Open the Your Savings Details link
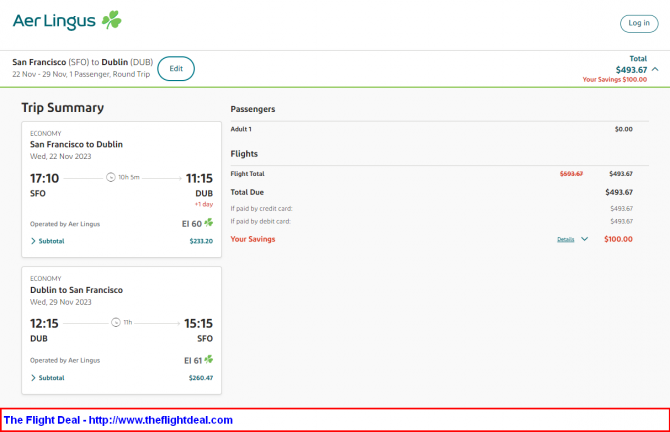The width and height of the screenshot is (670, 432). click(x=565, y=239)
